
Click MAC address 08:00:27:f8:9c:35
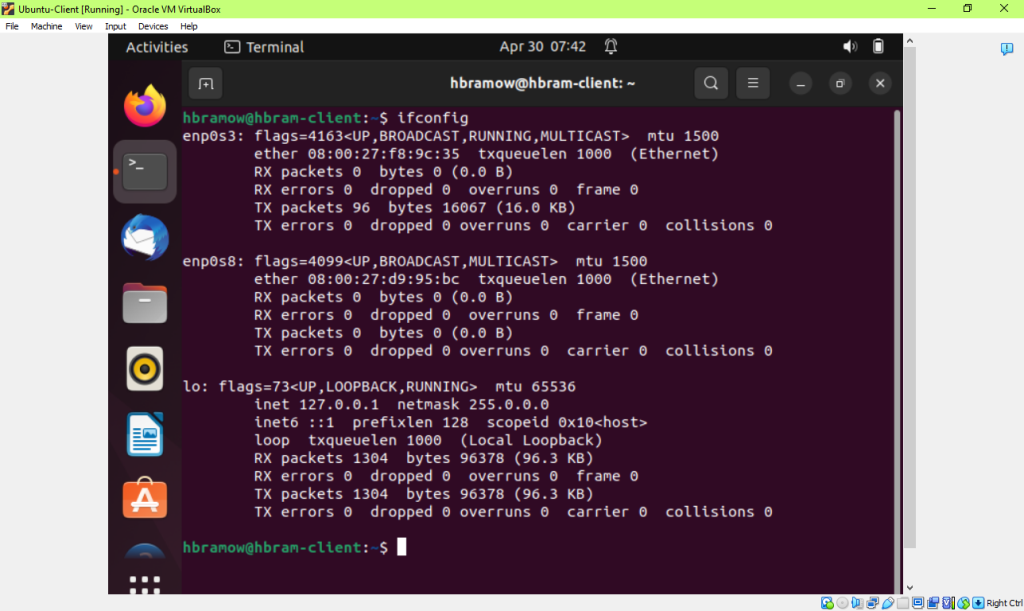pyautogui.click(x=384, y=154)
